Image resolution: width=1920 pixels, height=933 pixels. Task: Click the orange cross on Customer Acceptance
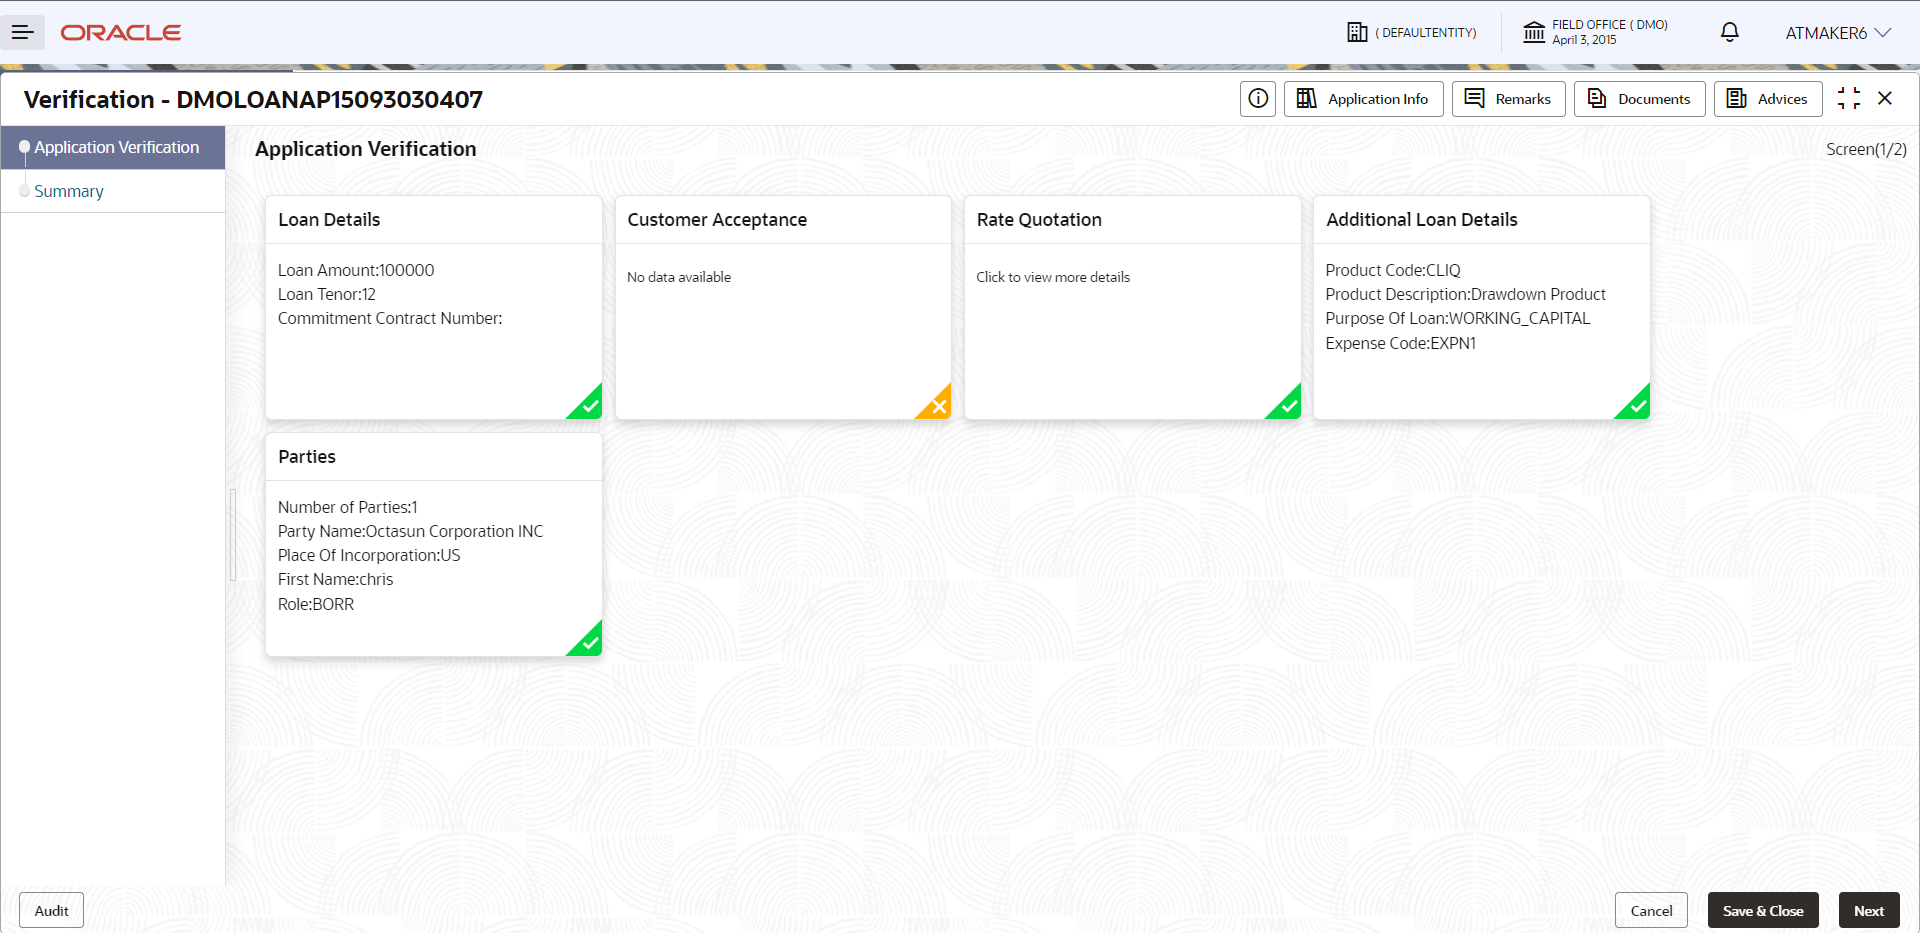pyautogui.click(x=938, y=406)
